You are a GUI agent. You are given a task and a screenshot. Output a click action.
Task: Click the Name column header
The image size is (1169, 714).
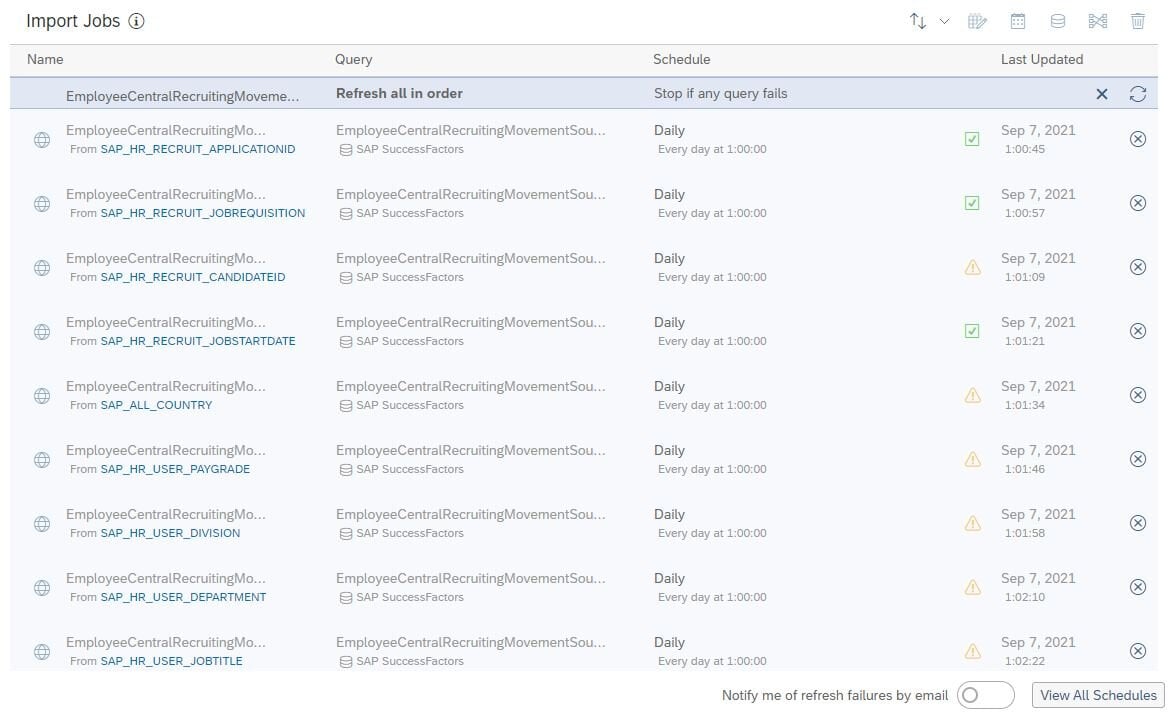45,59
